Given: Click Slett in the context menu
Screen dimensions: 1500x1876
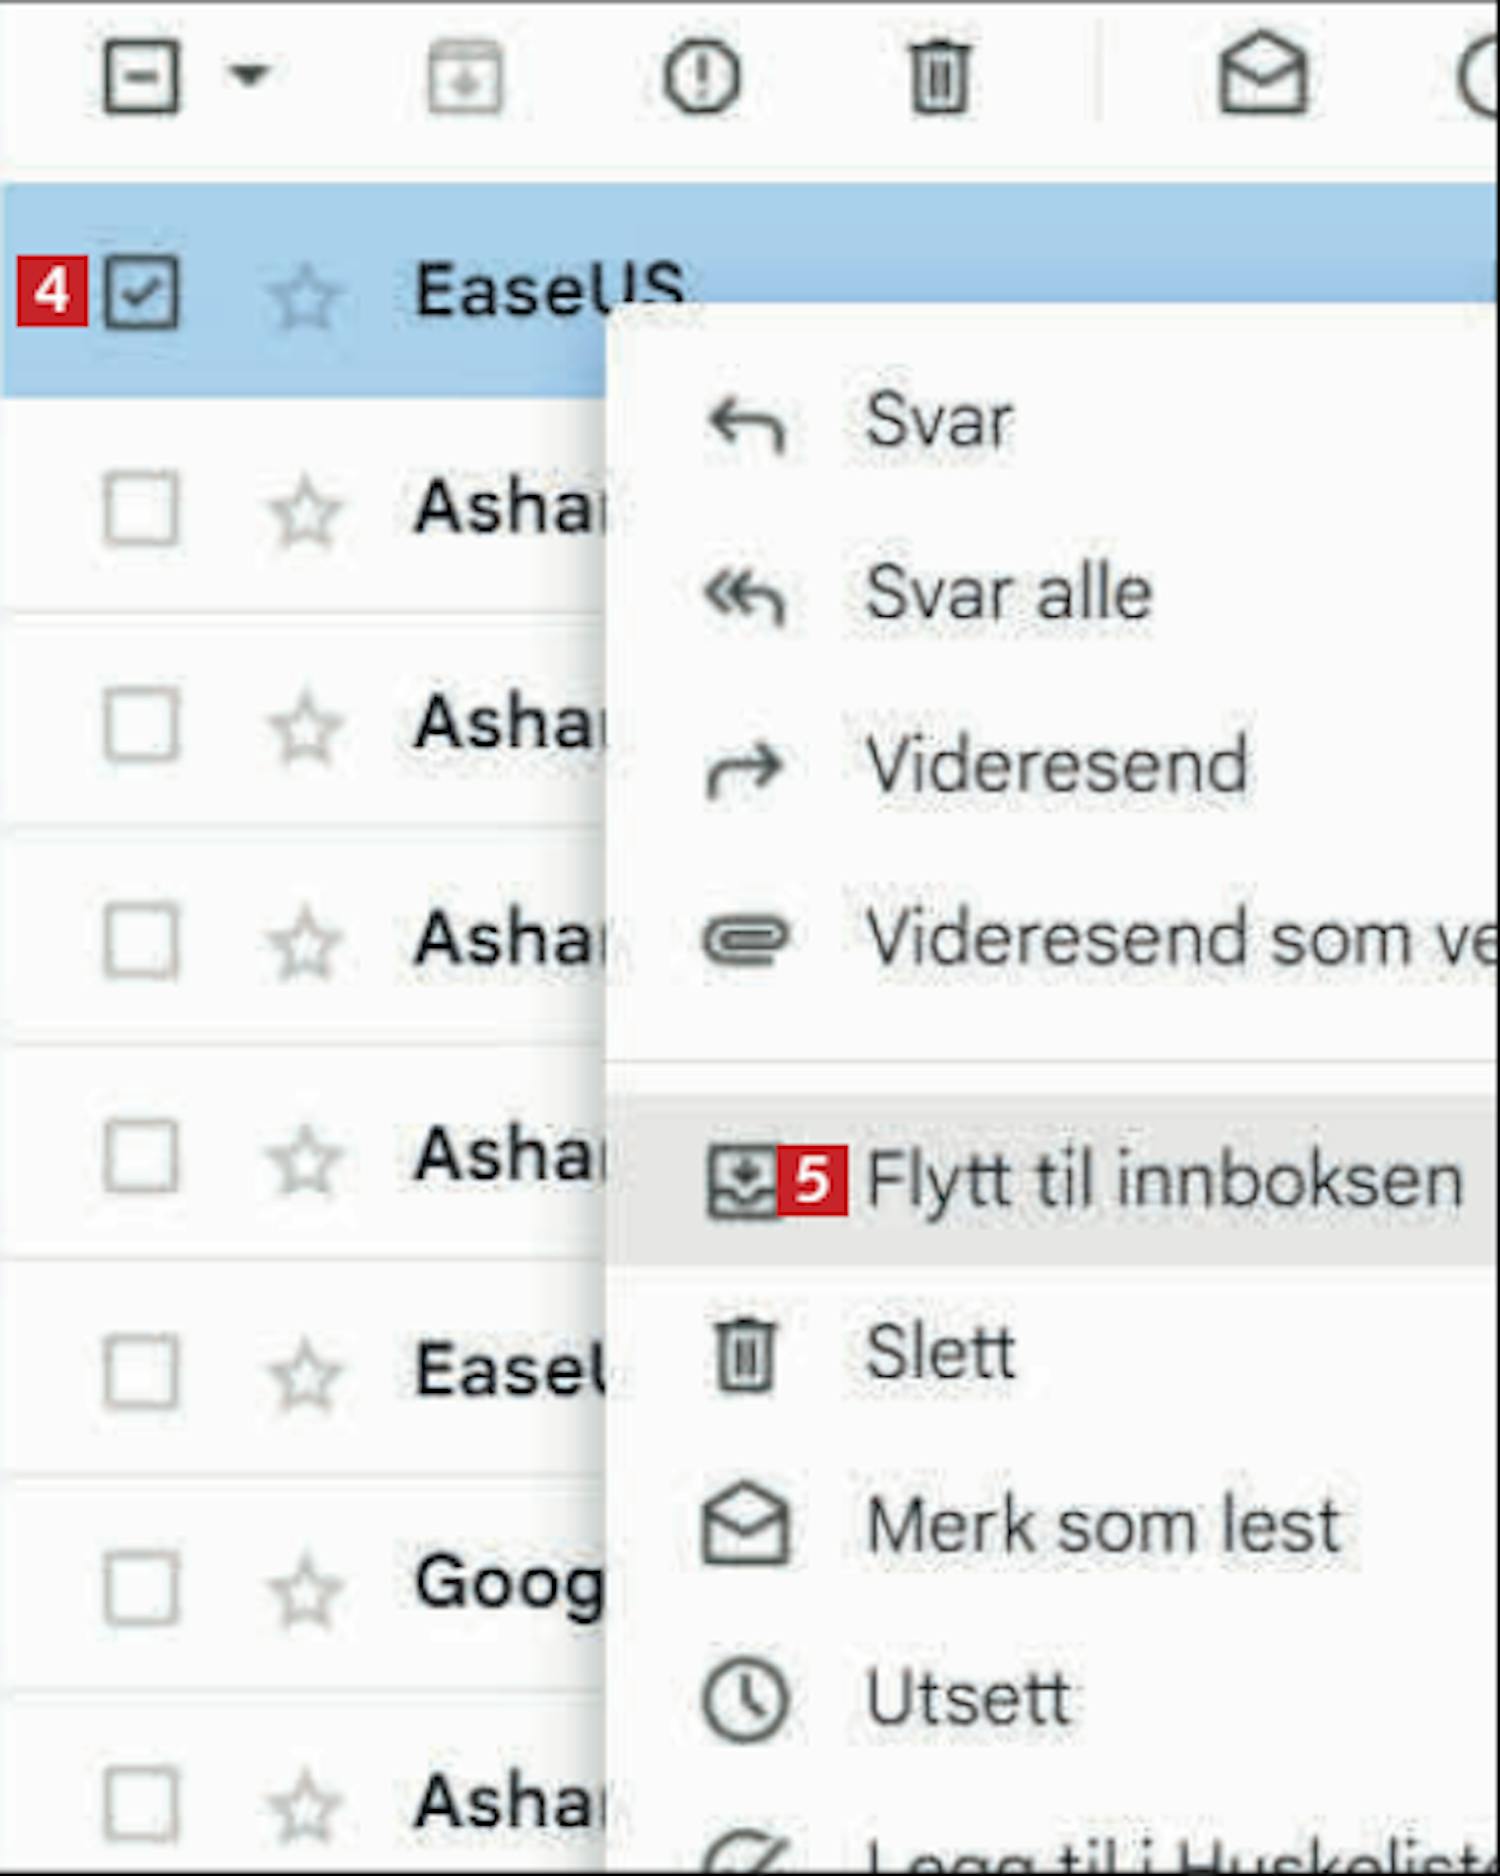Looking at the screenshot, I should 940,1353.
